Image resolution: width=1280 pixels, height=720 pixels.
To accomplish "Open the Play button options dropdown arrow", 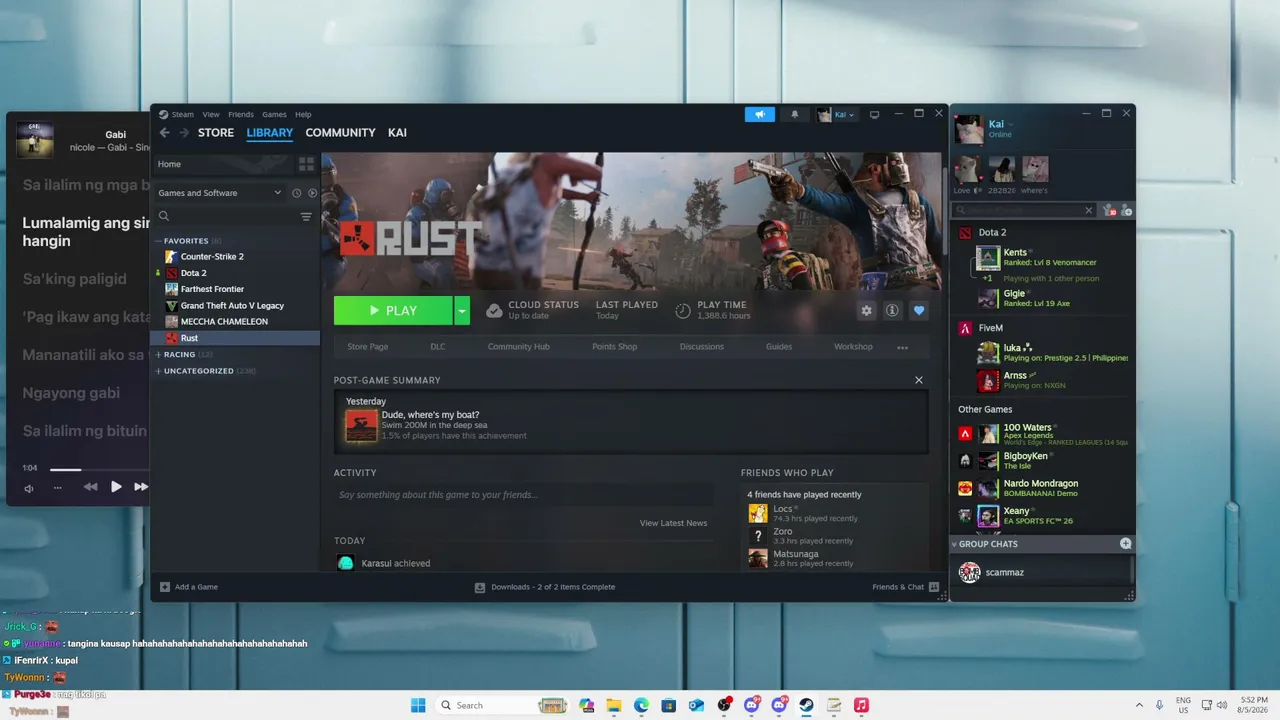I will [x=462, y=311].
